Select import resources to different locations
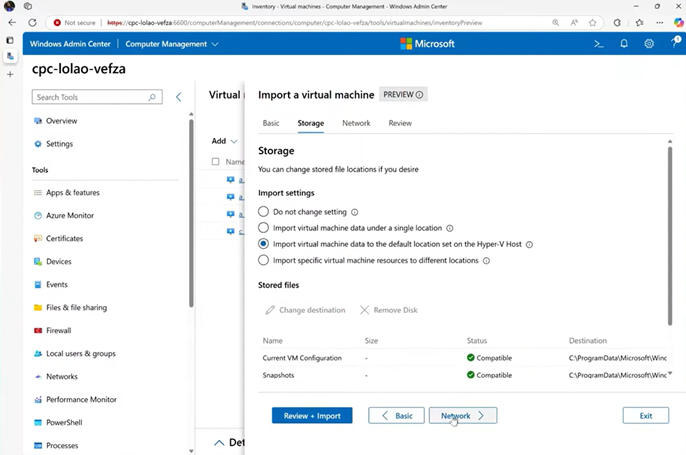686x455 pixels. tap(263, 260)
